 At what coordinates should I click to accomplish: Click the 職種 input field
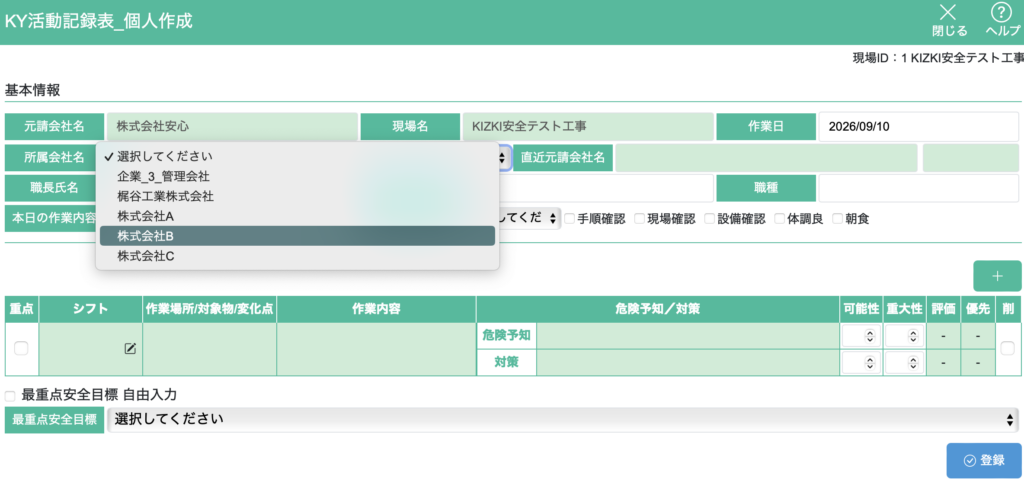coord(919,189)
